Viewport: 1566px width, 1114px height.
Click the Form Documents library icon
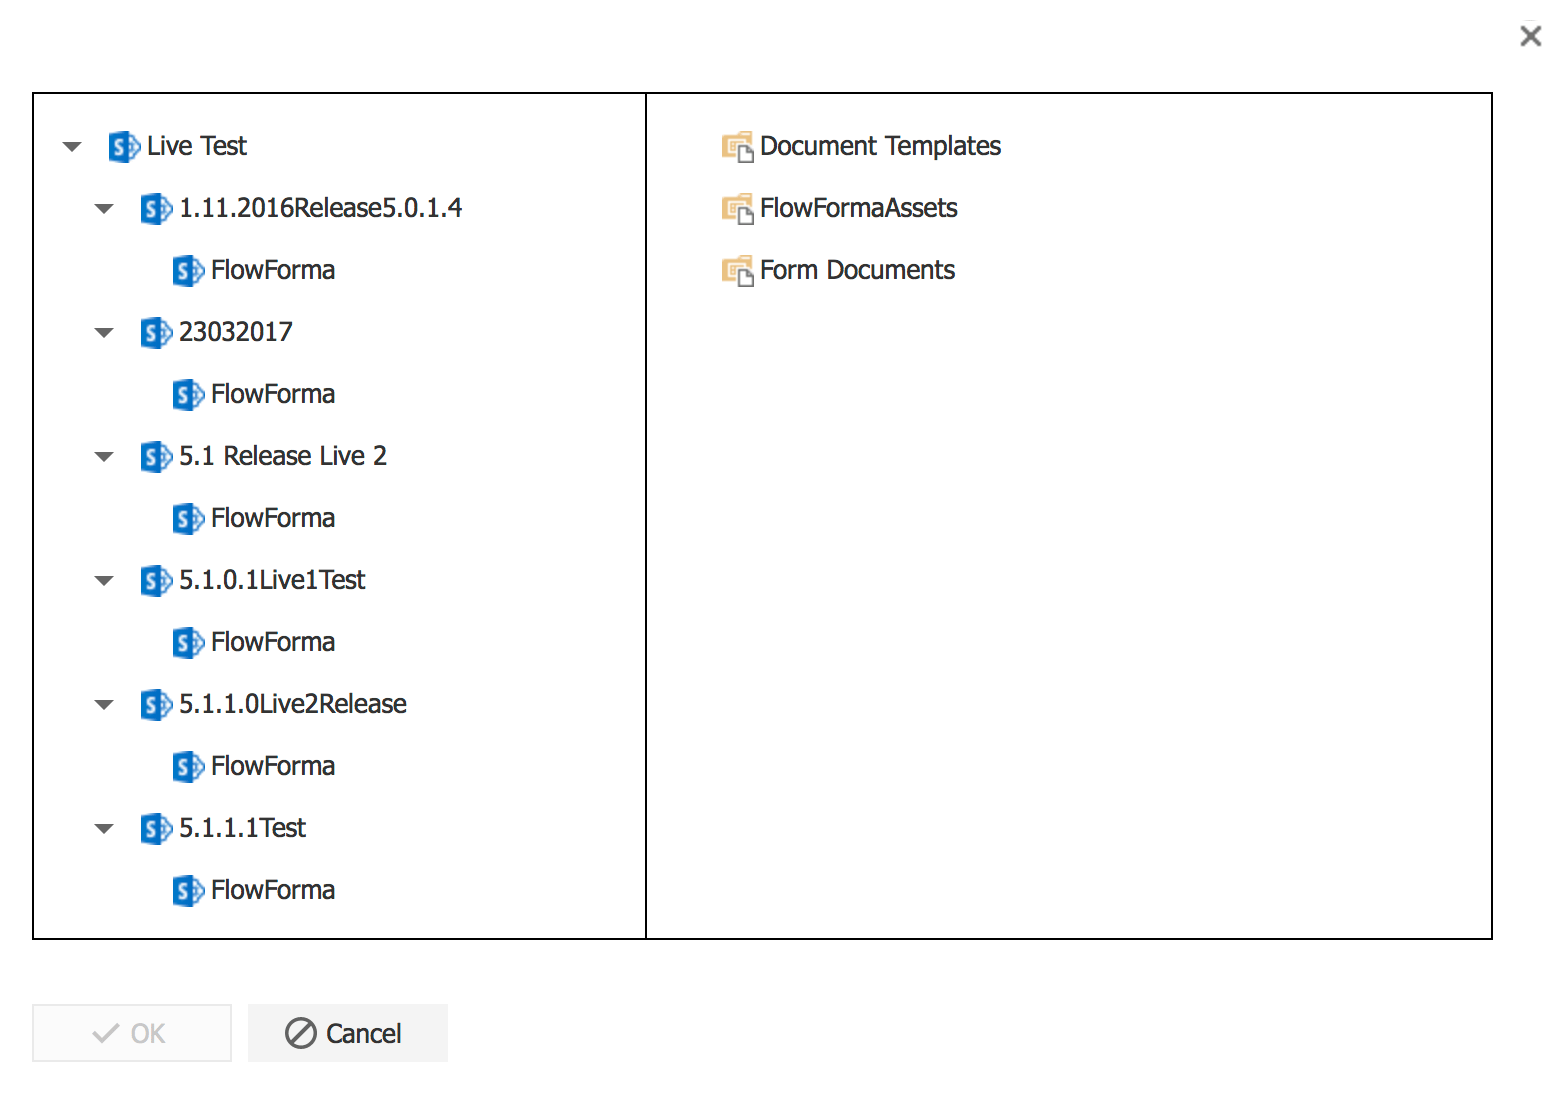tap(738, 271)
